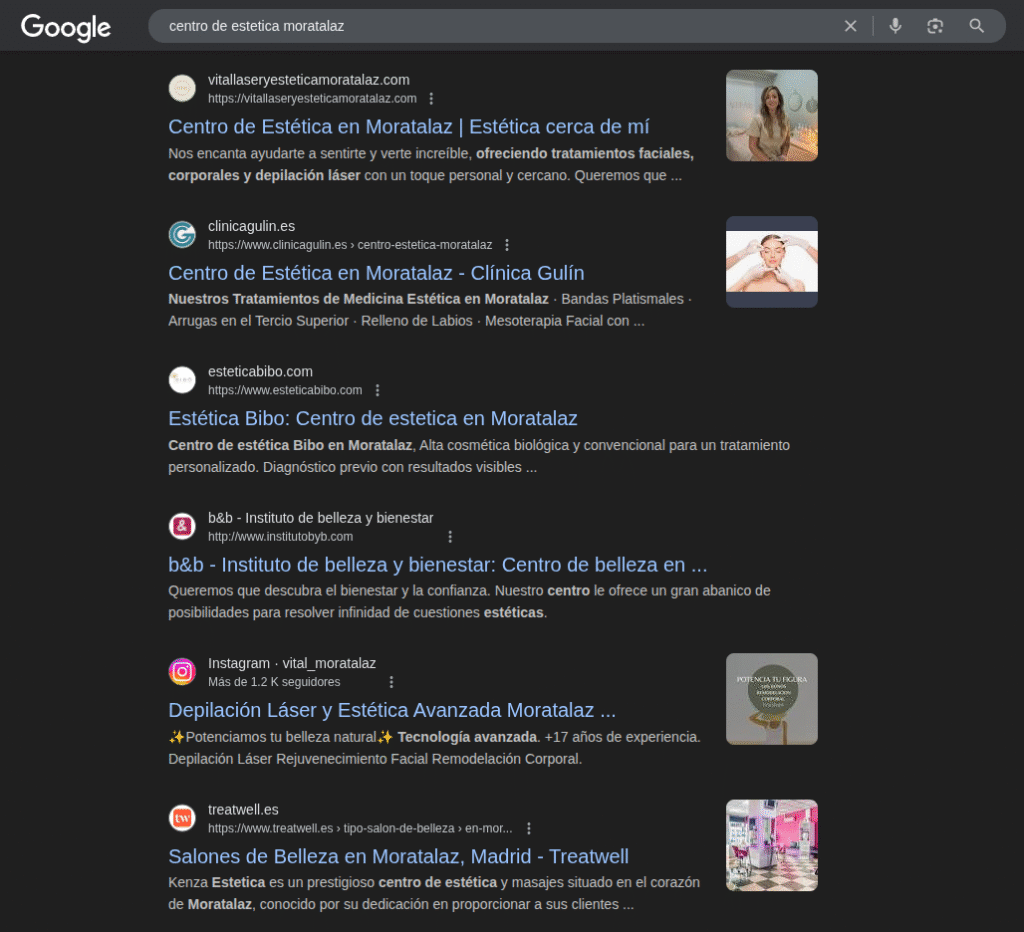Open Treatwell pink salon thumbnail

point(772,845)
